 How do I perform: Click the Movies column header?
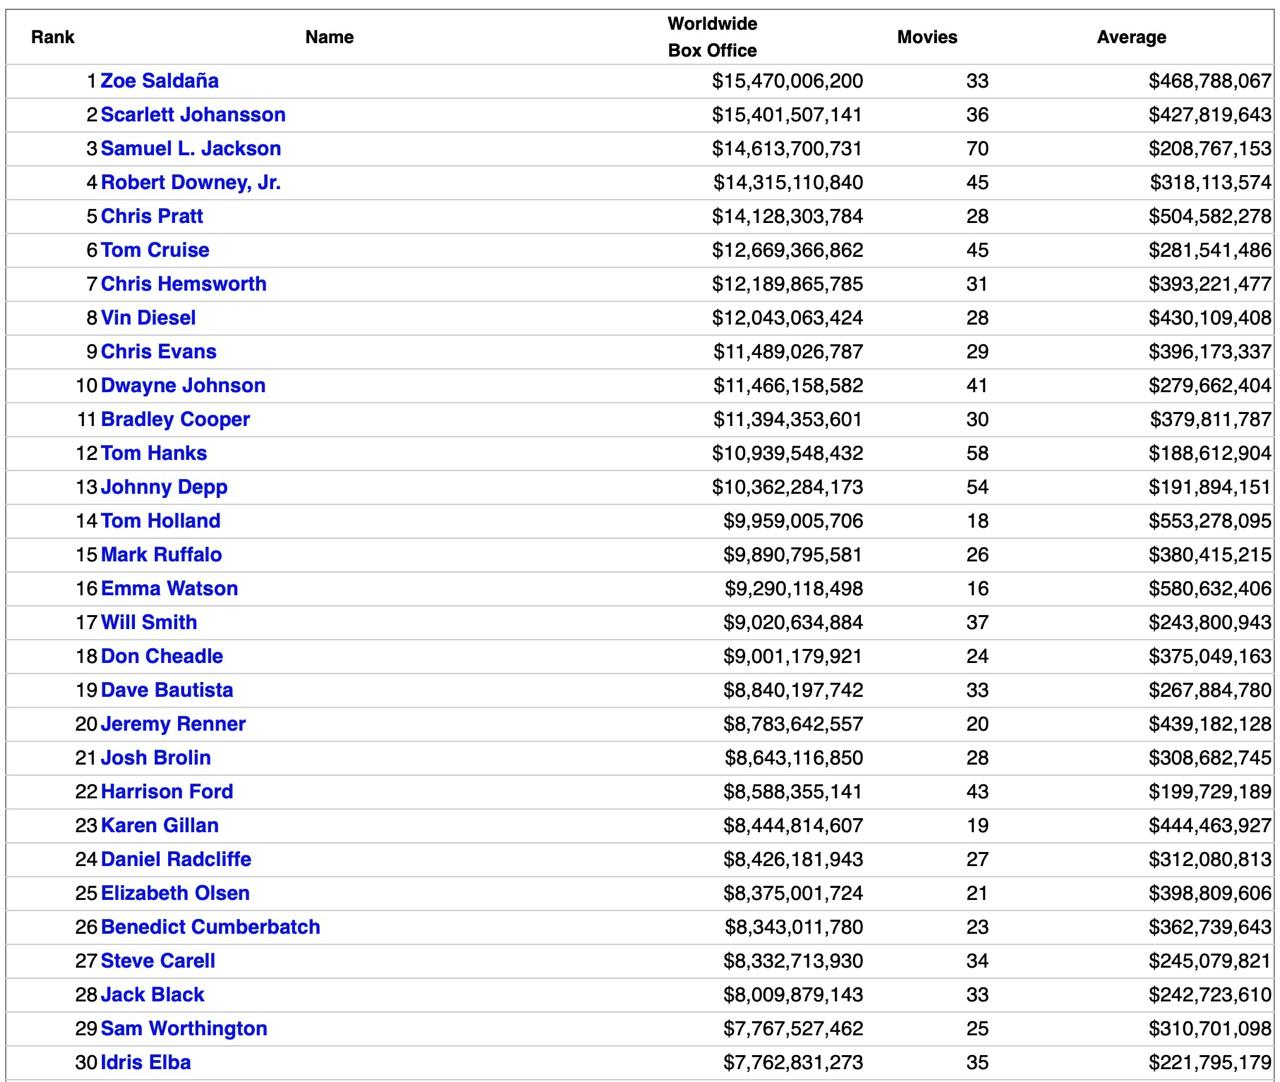[x=927, y=37]
